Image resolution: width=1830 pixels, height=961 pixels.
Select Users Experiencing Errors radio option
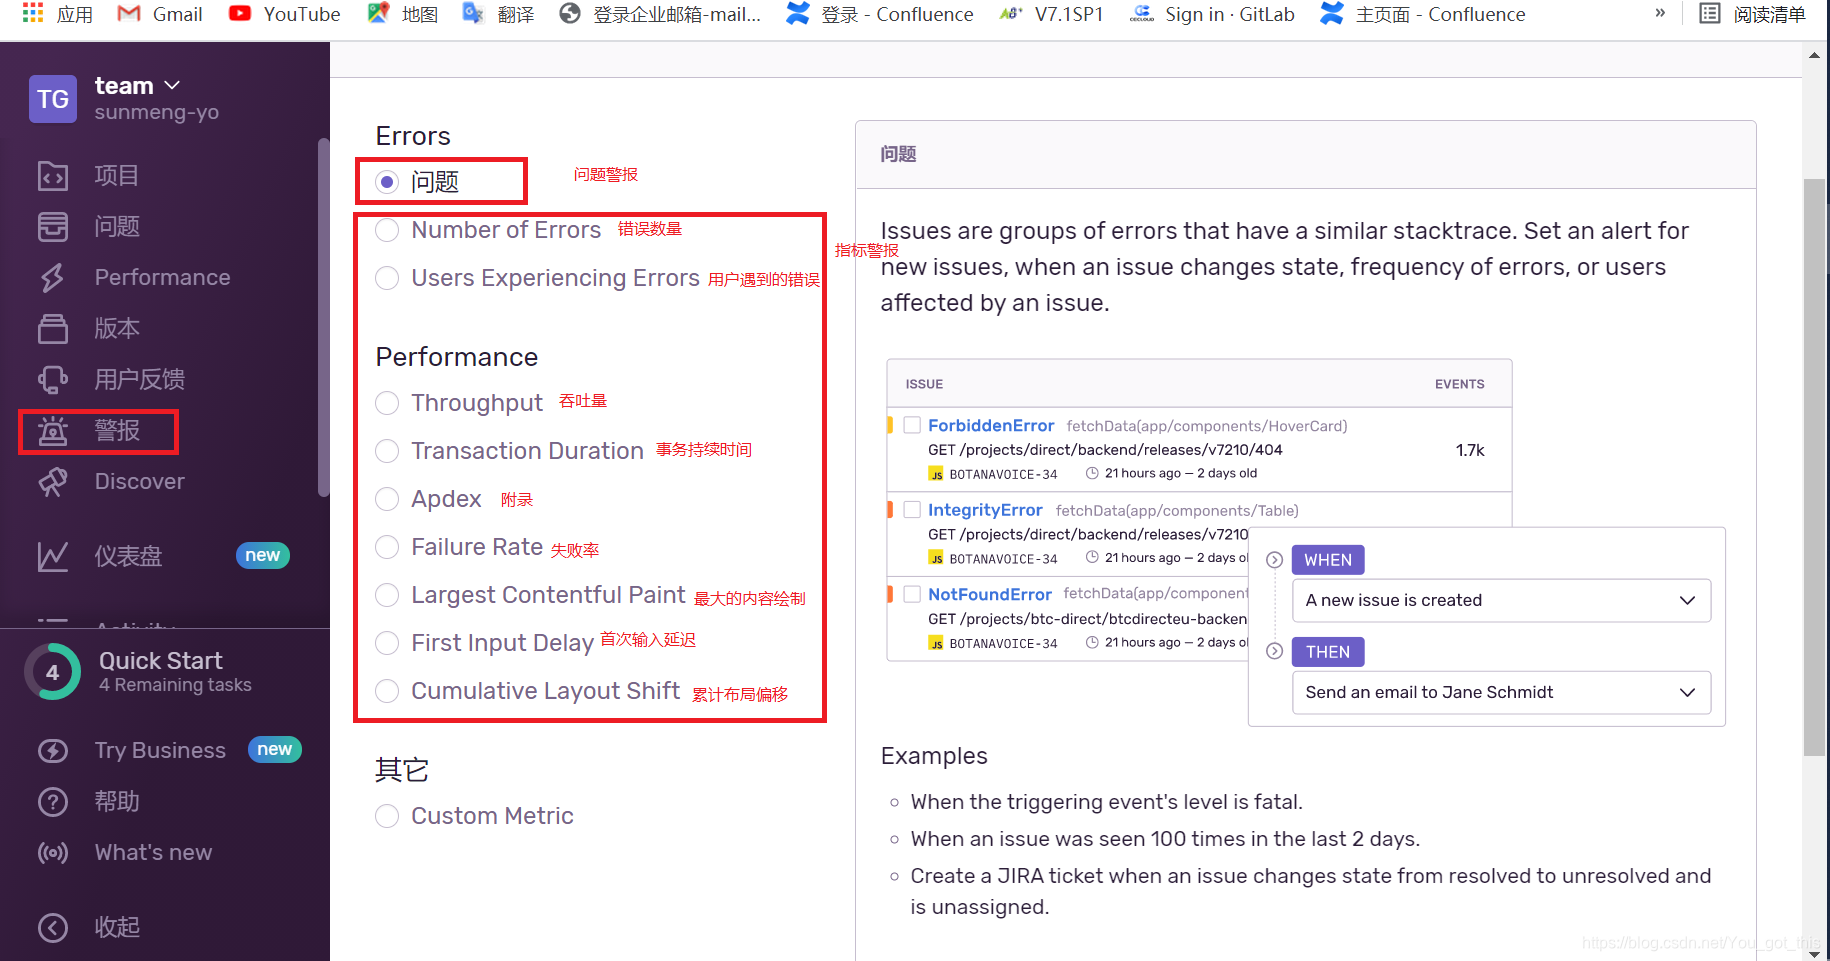tap(387, 278)
